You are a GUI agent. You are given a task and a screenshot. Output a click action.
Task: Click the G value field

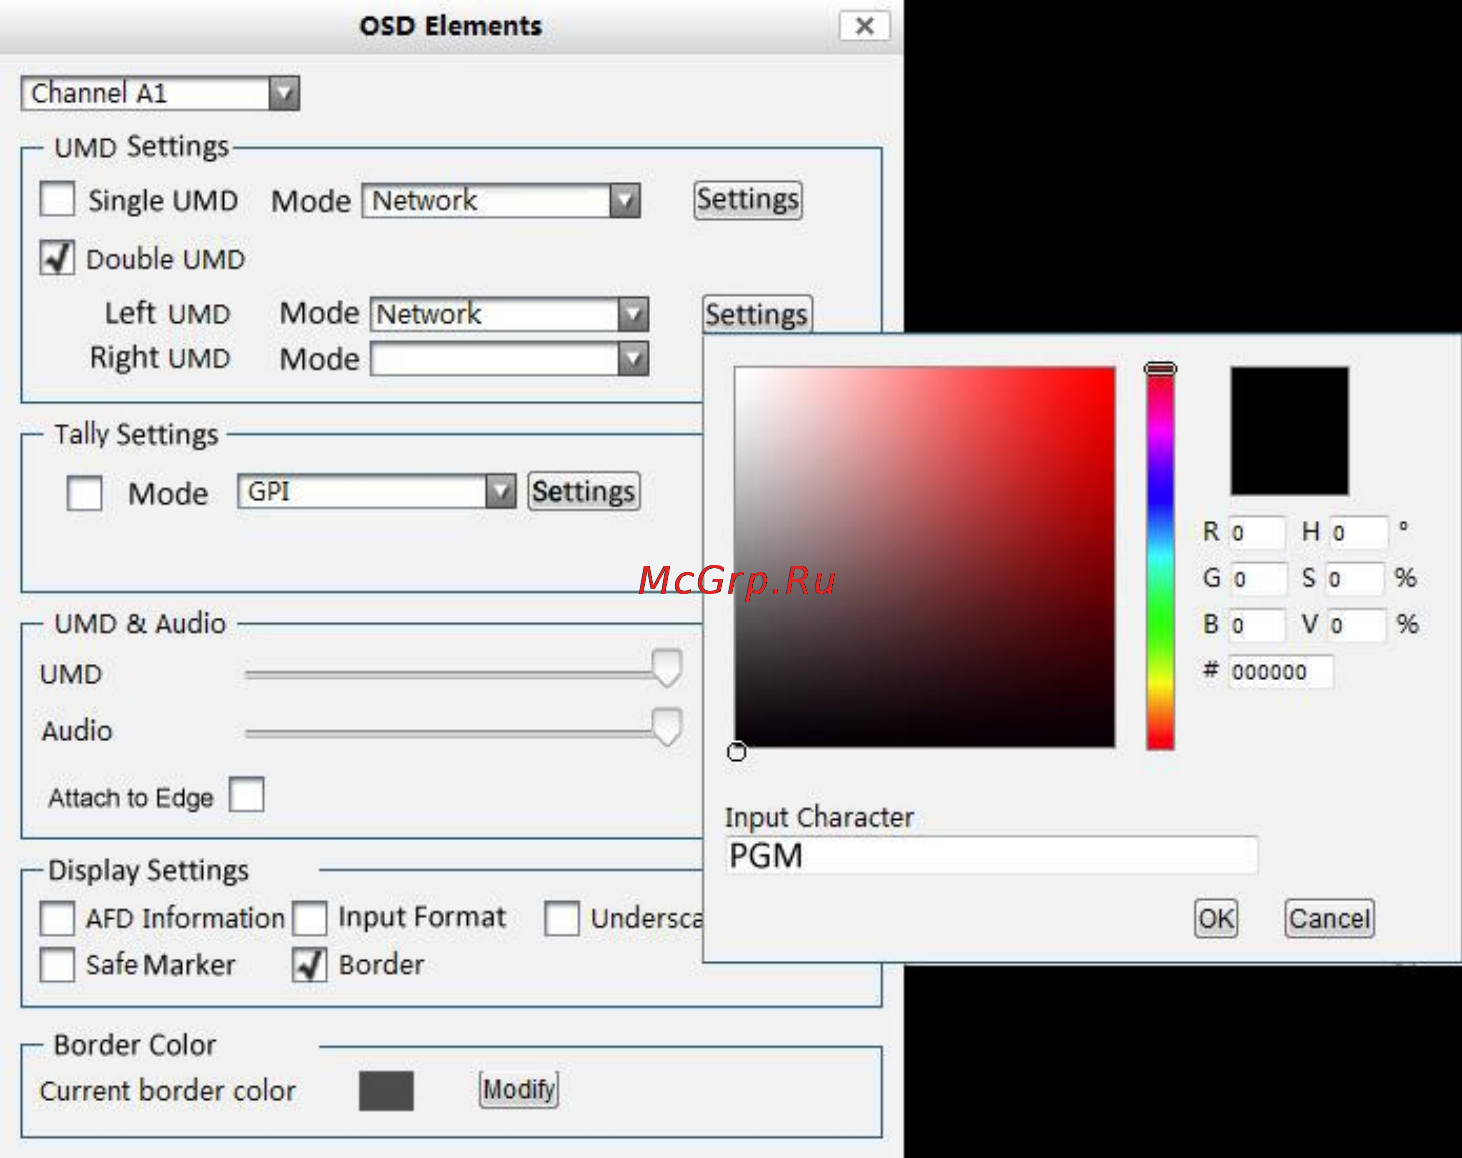tap(1257, 578)
